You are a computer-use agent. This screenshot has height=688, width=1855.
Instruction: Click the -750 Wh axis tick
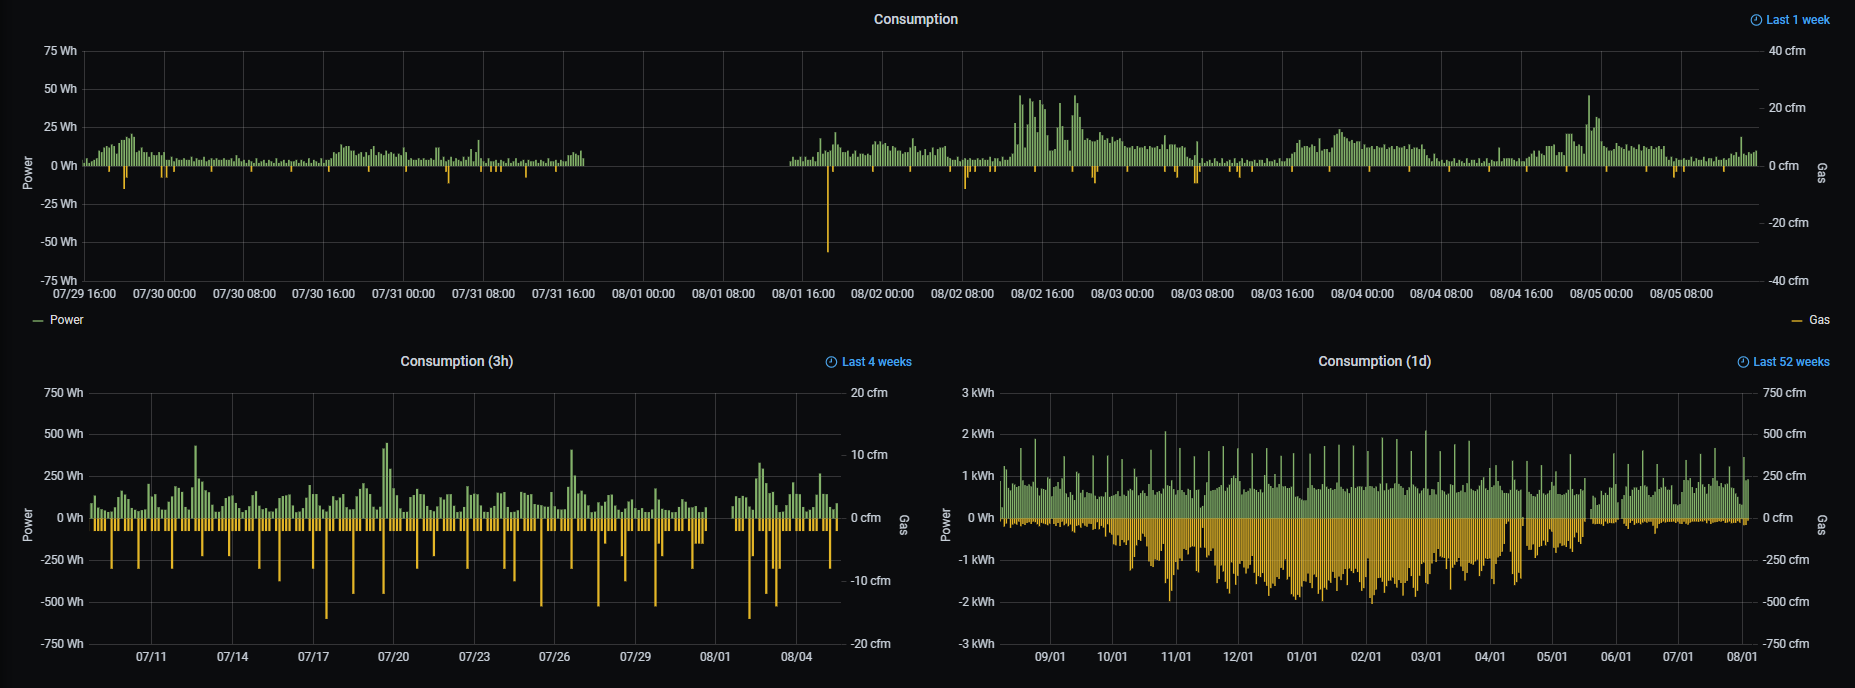(x=62, y=644)
